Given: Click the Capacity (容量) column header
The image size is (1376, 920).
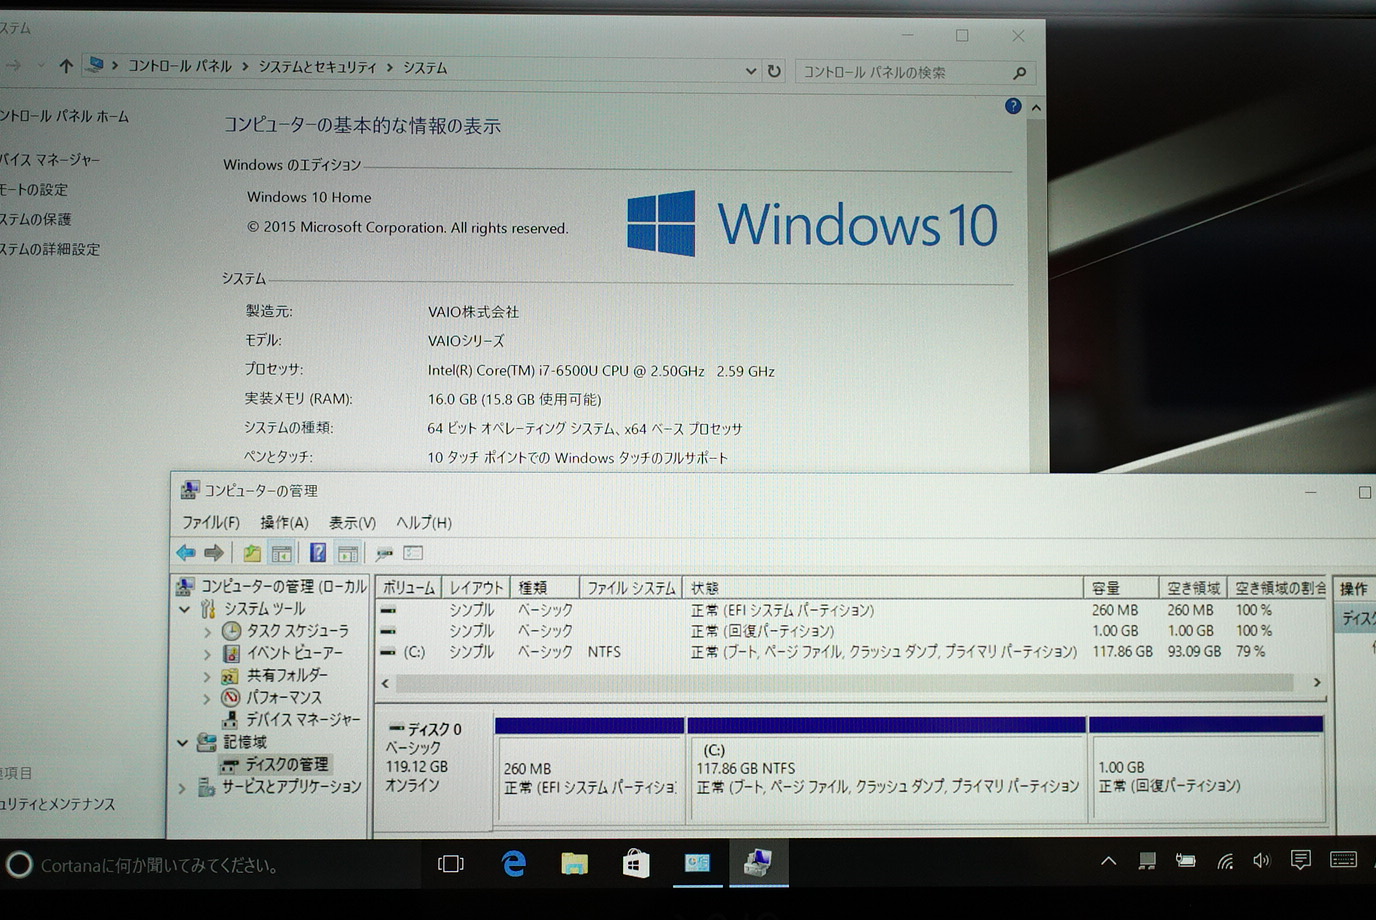Looking at the screenshot, I should 1121,588.
